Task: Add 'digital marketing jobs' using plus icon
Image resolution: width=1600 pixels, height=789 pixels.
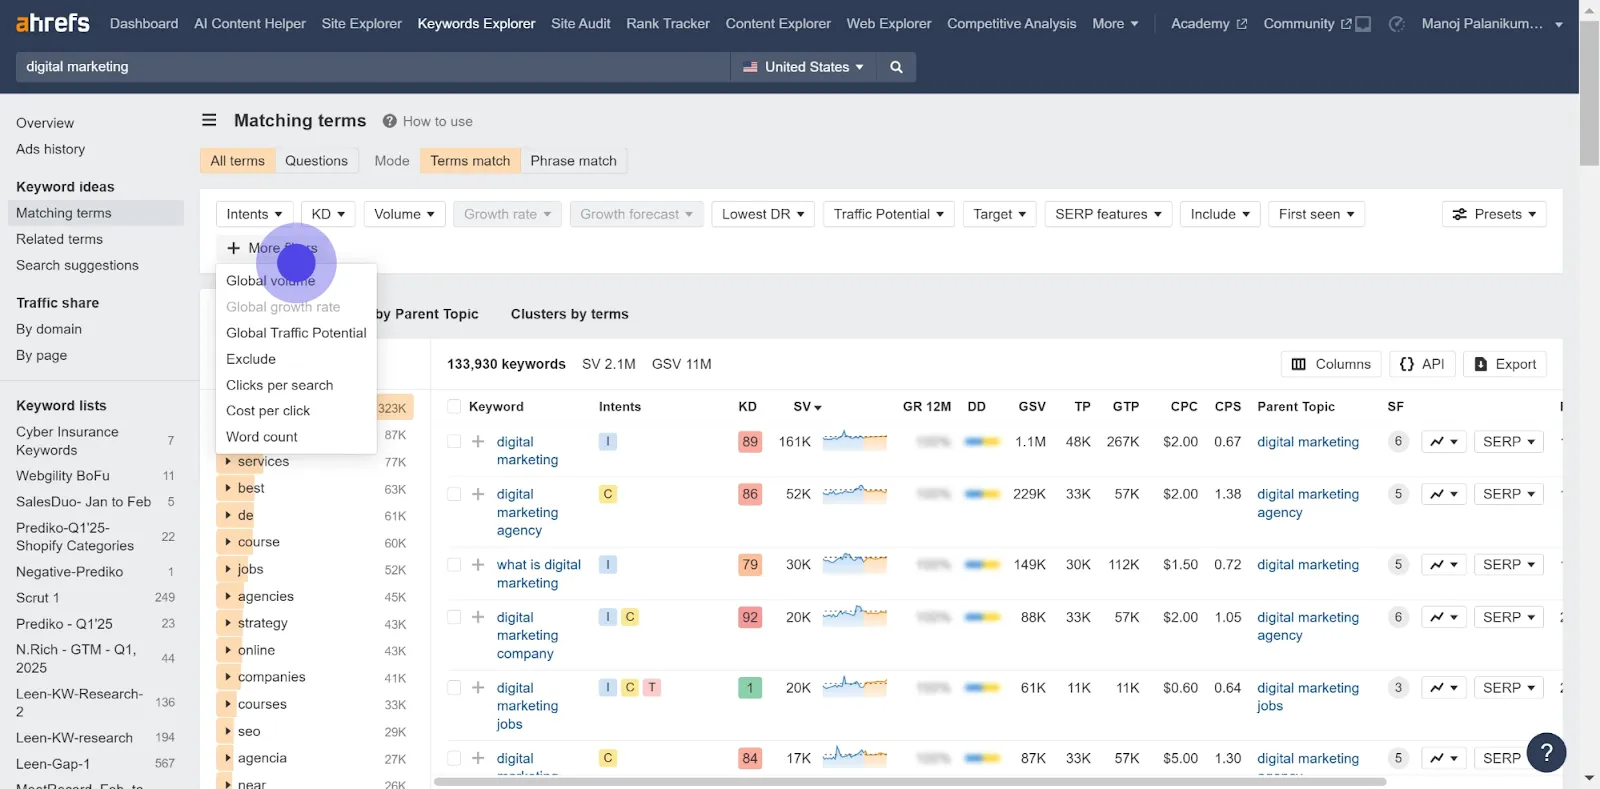Action: click(x=478, y=687)
